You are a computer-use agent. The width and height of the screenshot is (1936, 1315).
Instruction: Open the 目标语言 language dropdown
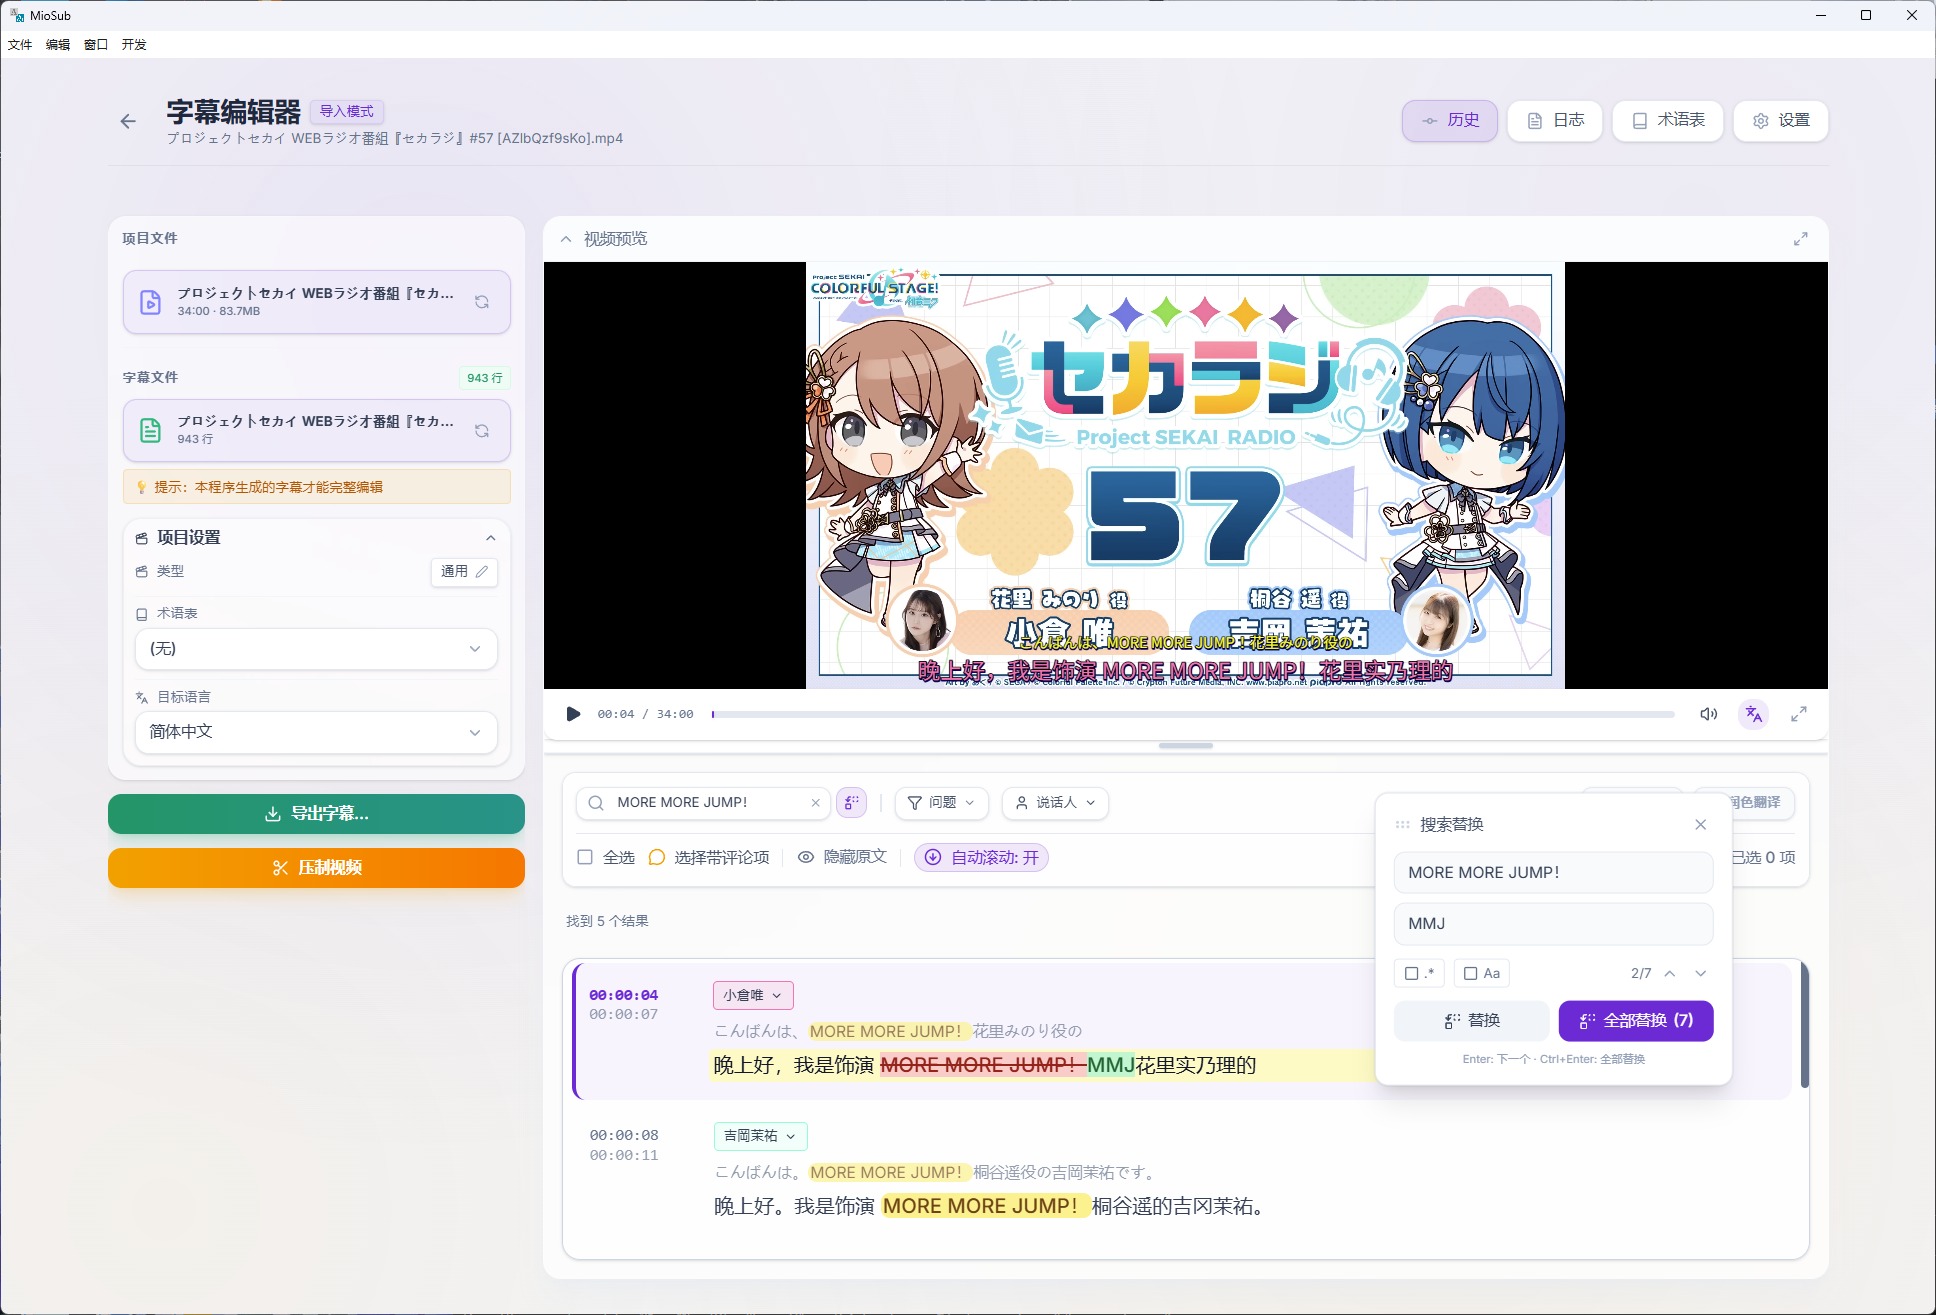[315, 732]
